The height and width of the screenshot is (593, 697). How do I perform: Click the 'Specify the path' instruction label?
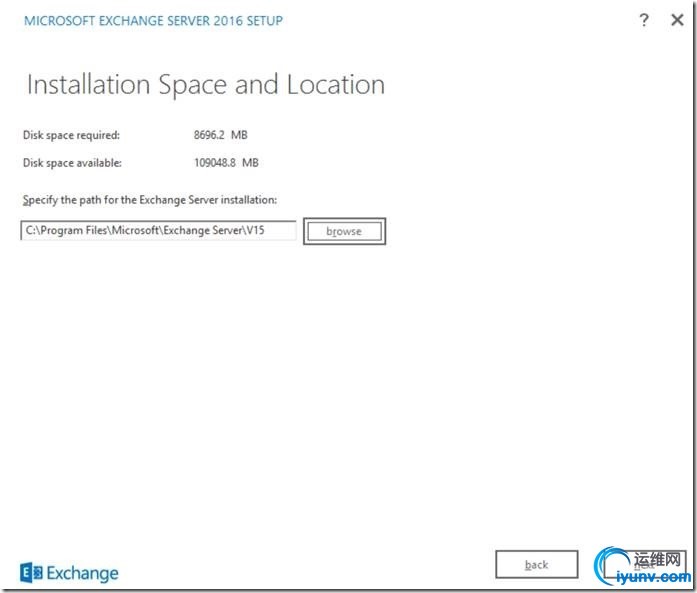click(150, 200)
